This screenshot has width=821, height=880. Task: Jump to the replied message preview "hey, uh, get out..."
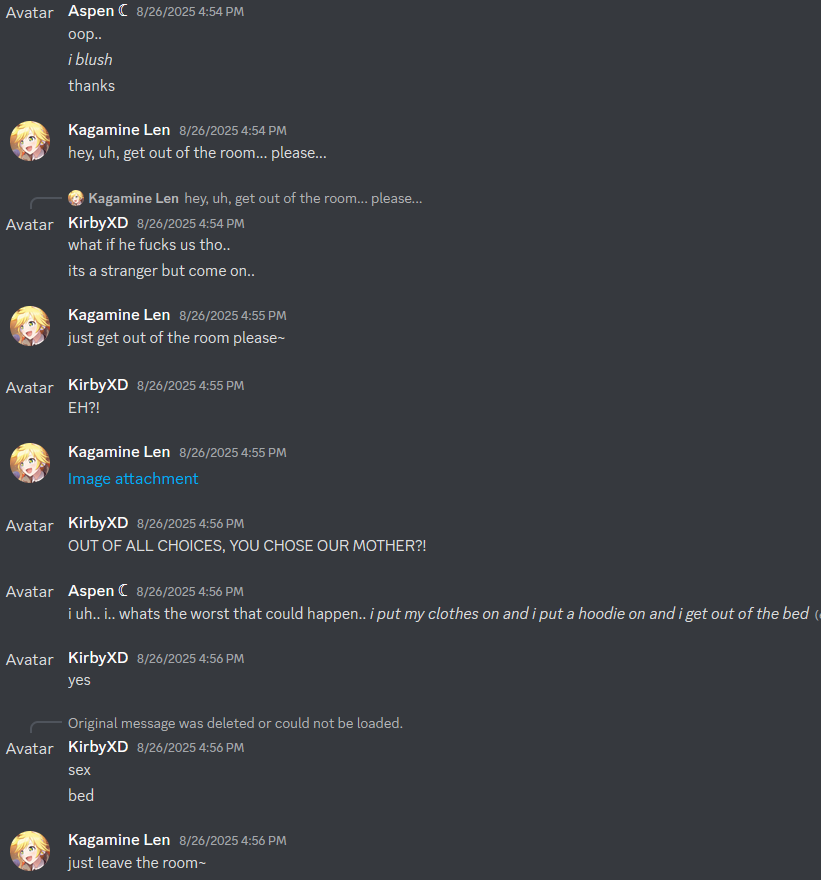point(304,199)
